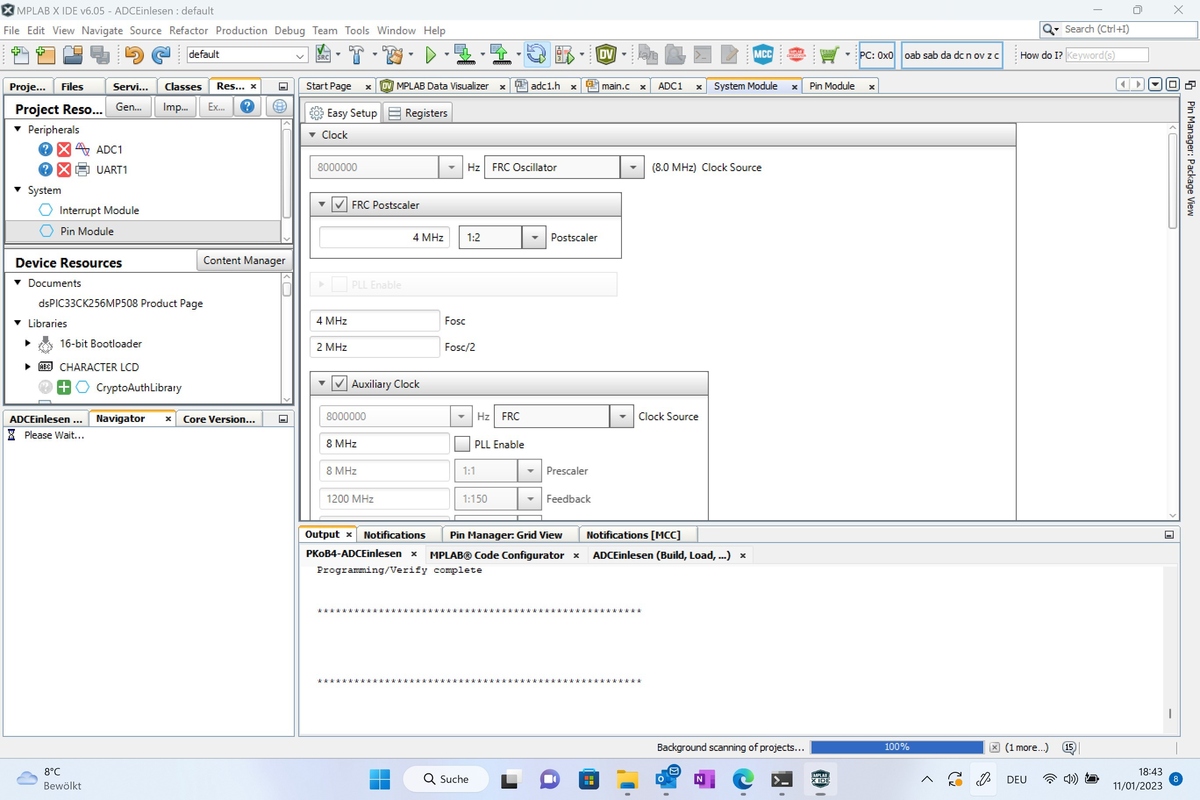1200x800 pixels.
Task: Click the How do I keyword search field
Action: click(1107, 55)
